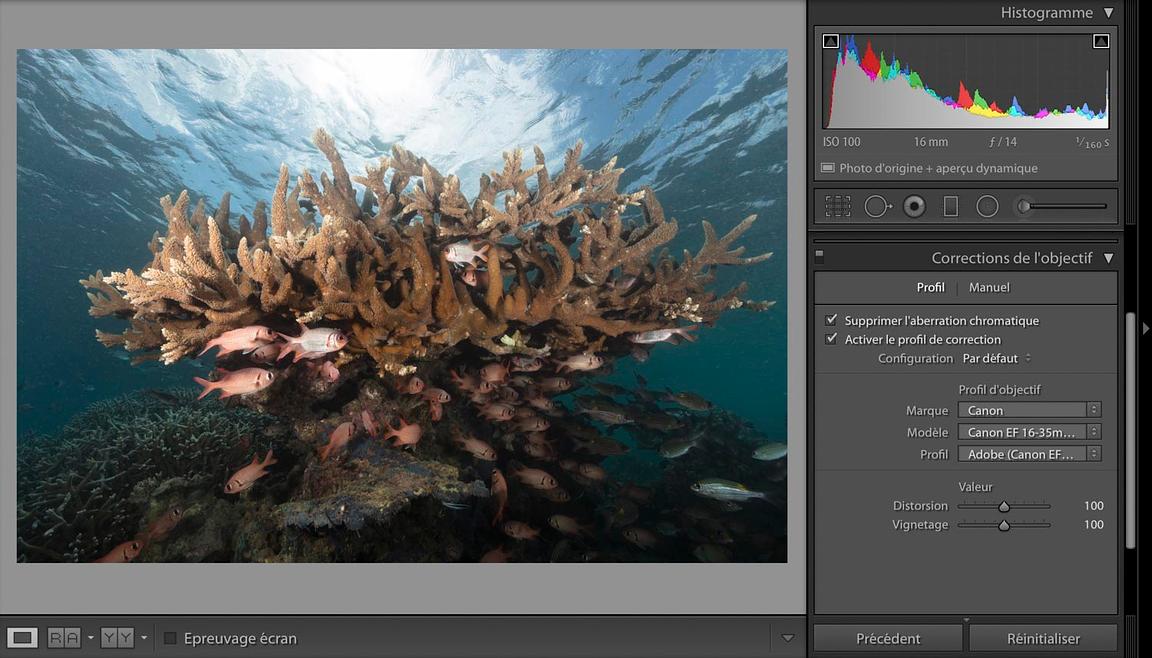Click the f / 14 aperture readout

click(1003, 142)
